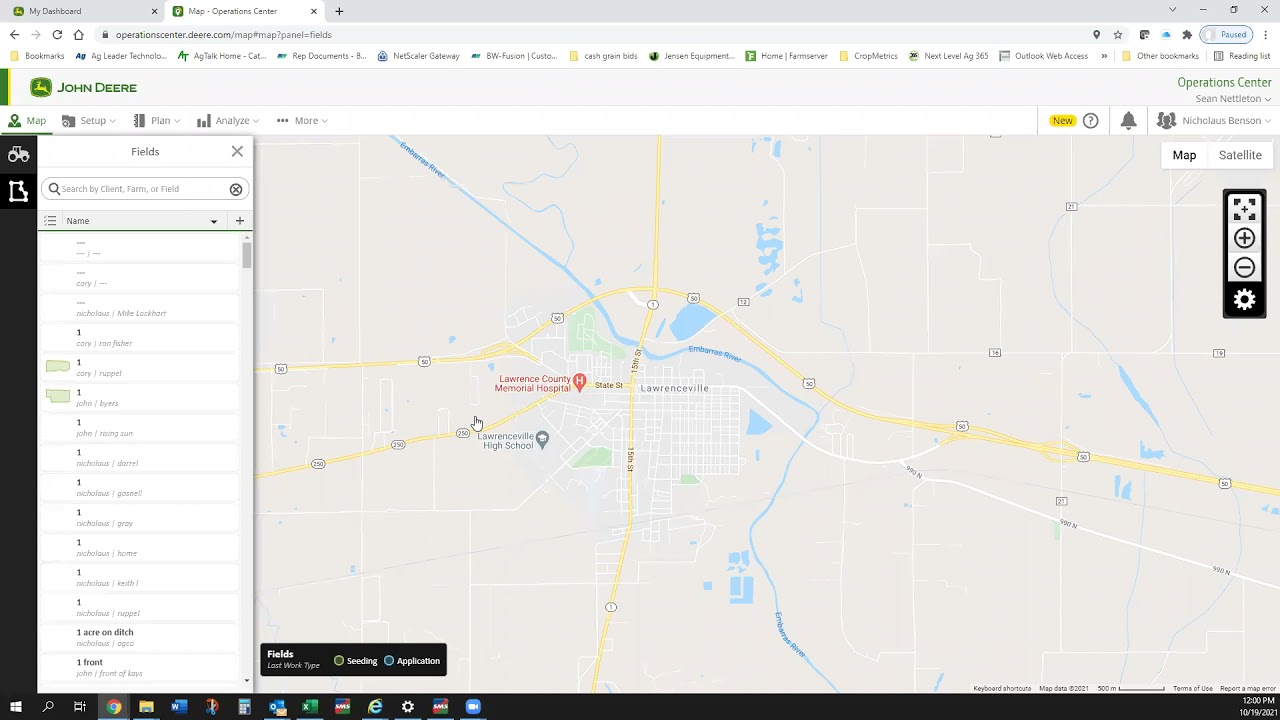Close the Fields panel
The image size is (1280, 720).
[x=237, y=151]
